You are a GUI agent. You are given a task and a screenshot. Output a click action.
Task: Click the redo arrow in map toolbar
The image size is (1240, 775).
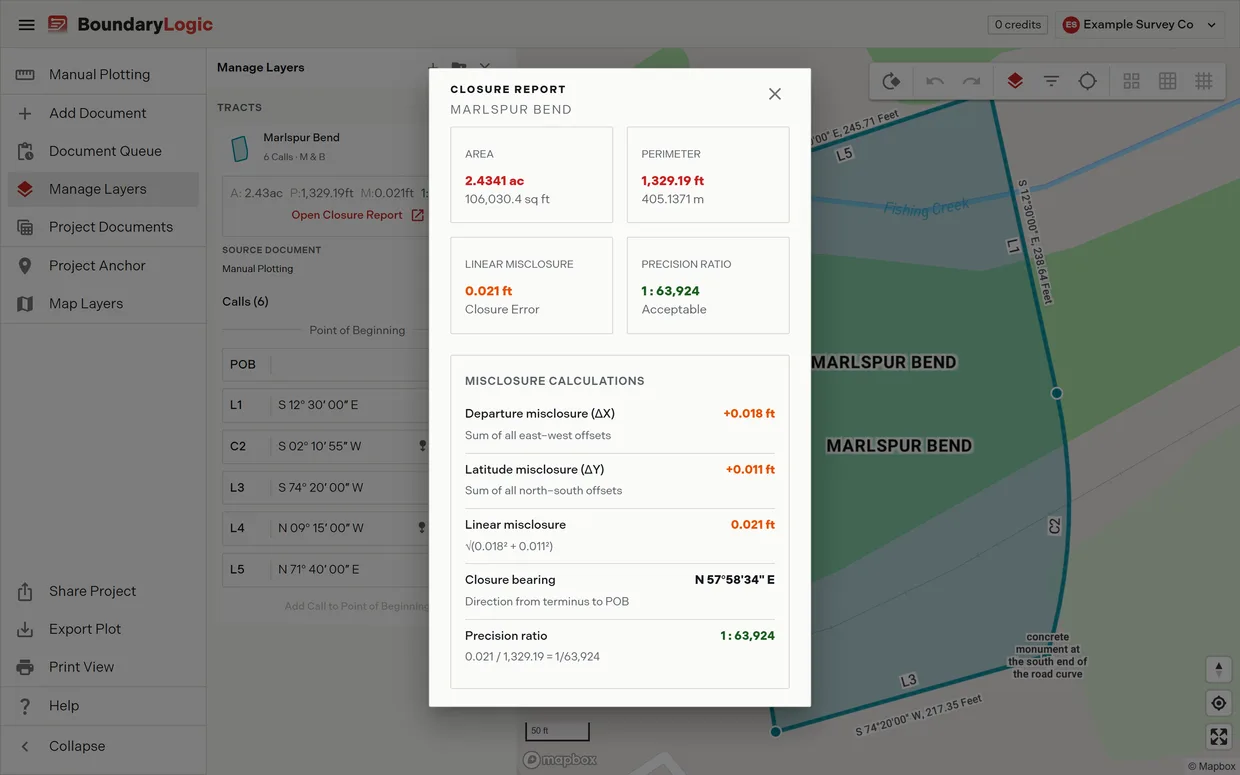[971, 82]
